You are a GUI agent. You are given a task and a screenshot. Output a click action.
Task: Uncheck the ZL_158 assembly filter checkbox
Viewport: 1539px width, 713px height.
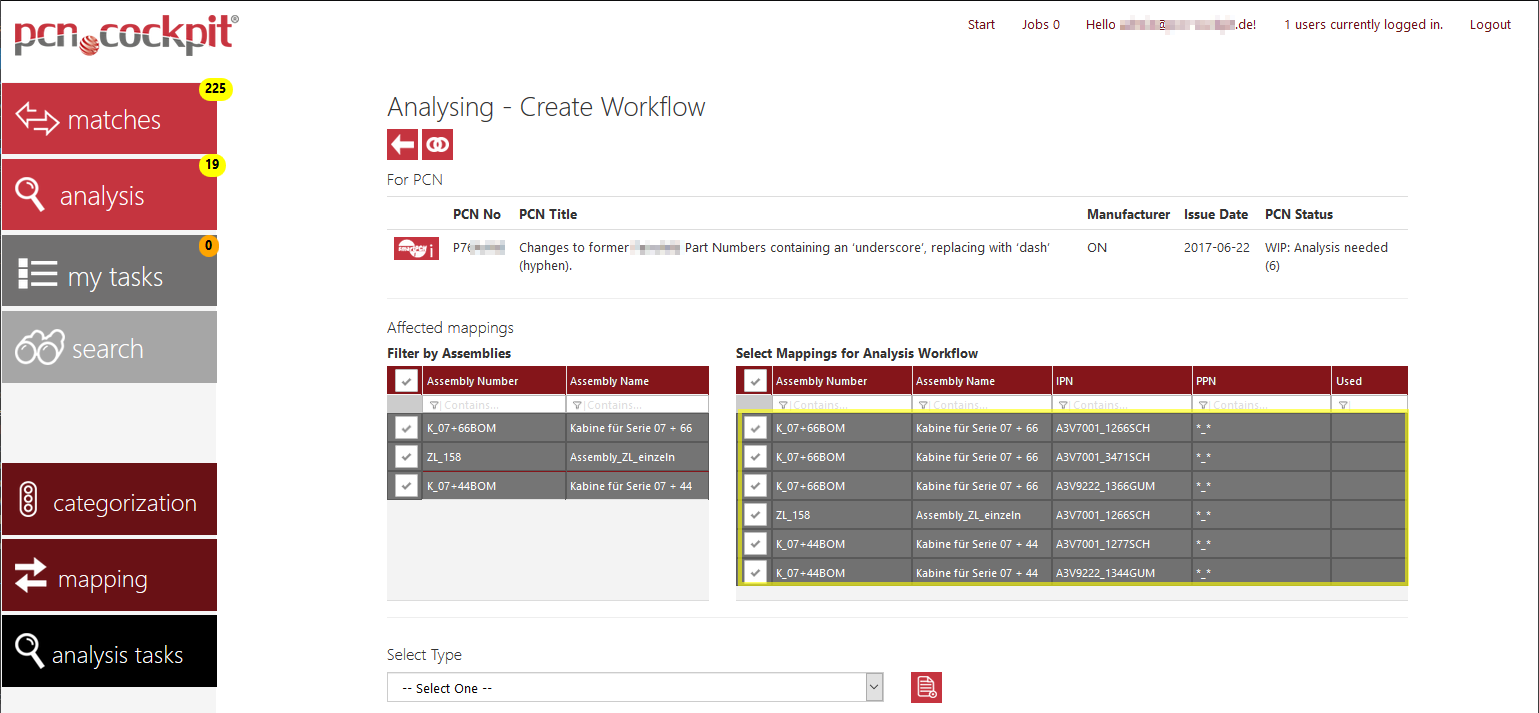pyautogui.click(x=405, y=457)
